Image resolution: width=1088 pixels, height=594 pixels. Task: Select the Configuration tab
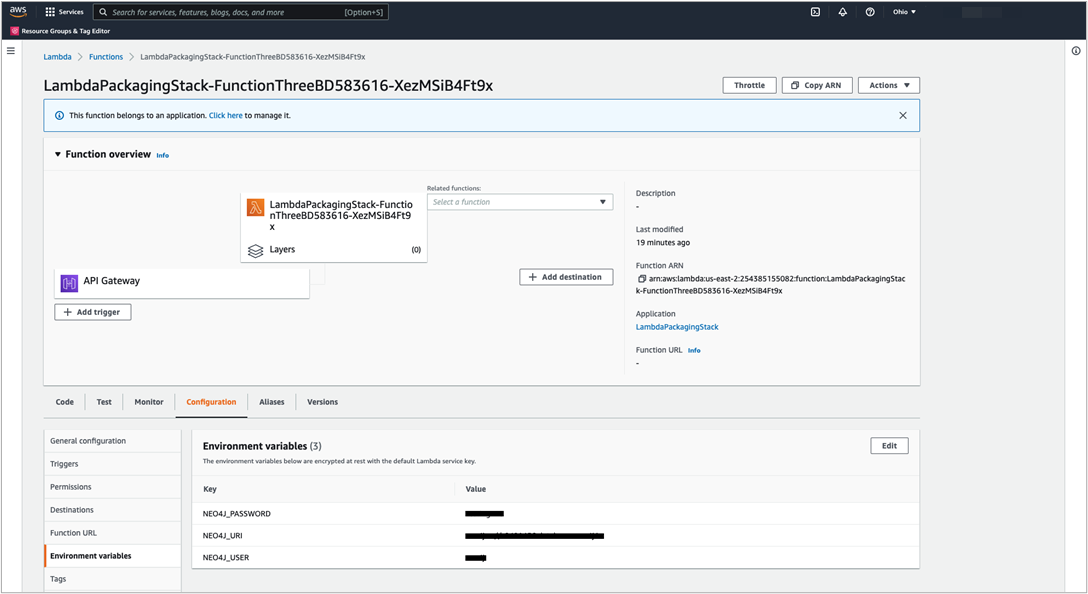[212, 402]
